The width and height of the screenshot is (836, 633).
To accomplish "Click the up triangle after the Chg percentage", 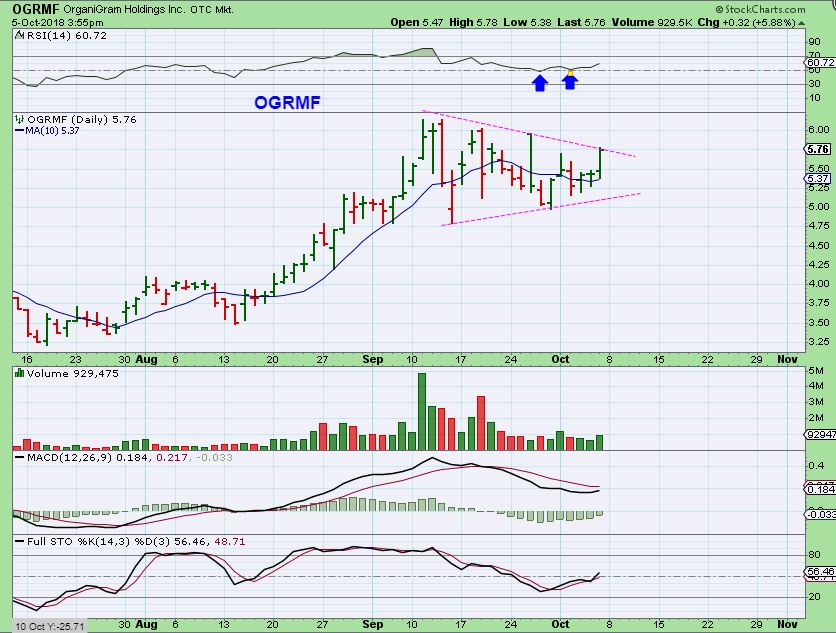I will point(801,23).
